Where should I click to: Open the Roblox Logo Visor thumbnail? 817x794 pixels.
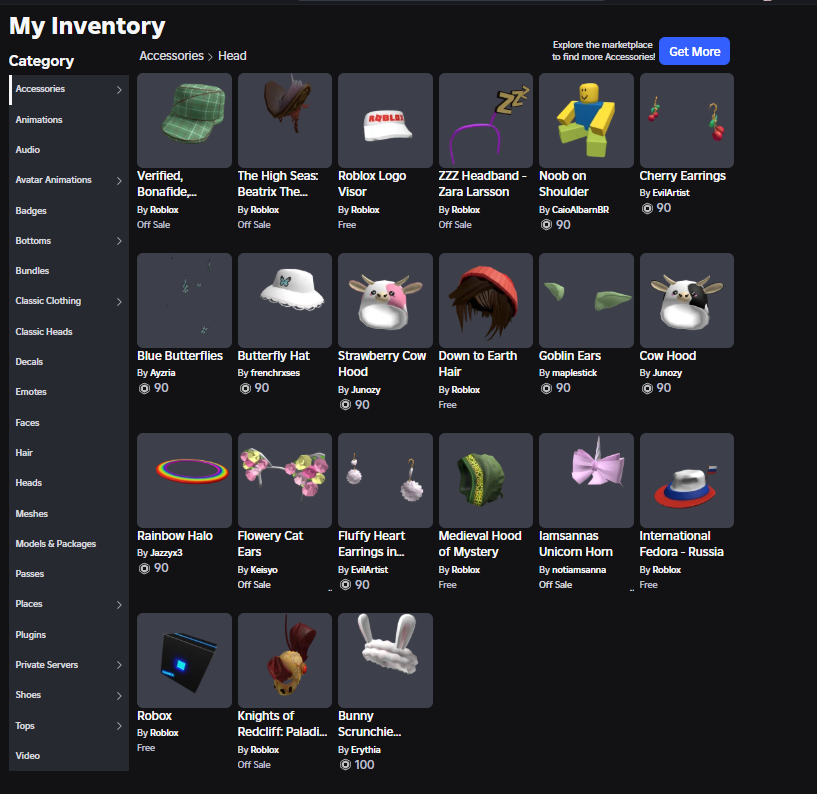[385, 120]
